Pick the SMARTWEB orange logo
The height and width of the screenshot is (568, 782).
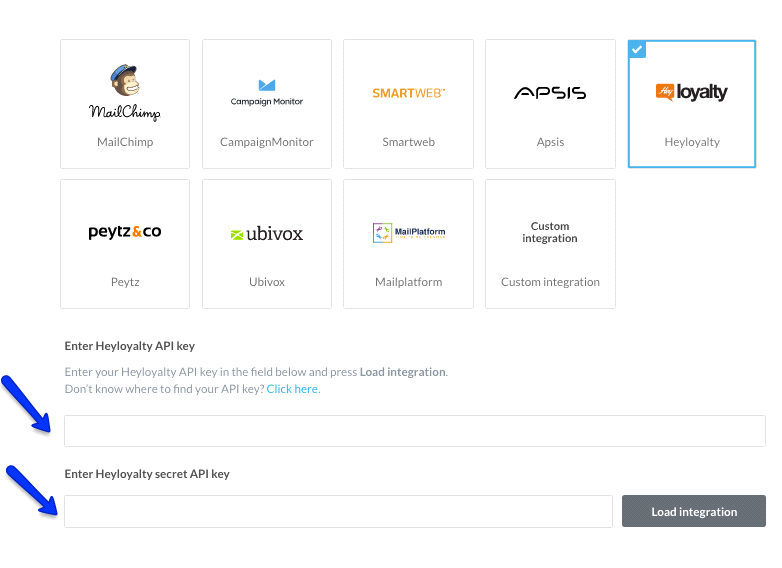tap(408, 93)
